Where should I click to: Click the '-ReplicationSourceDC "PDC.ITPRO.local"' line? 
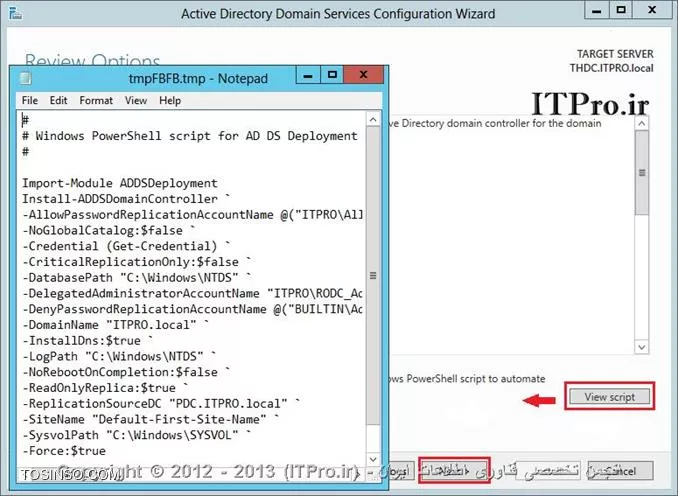pyautogui.click(x=161, y=404)
